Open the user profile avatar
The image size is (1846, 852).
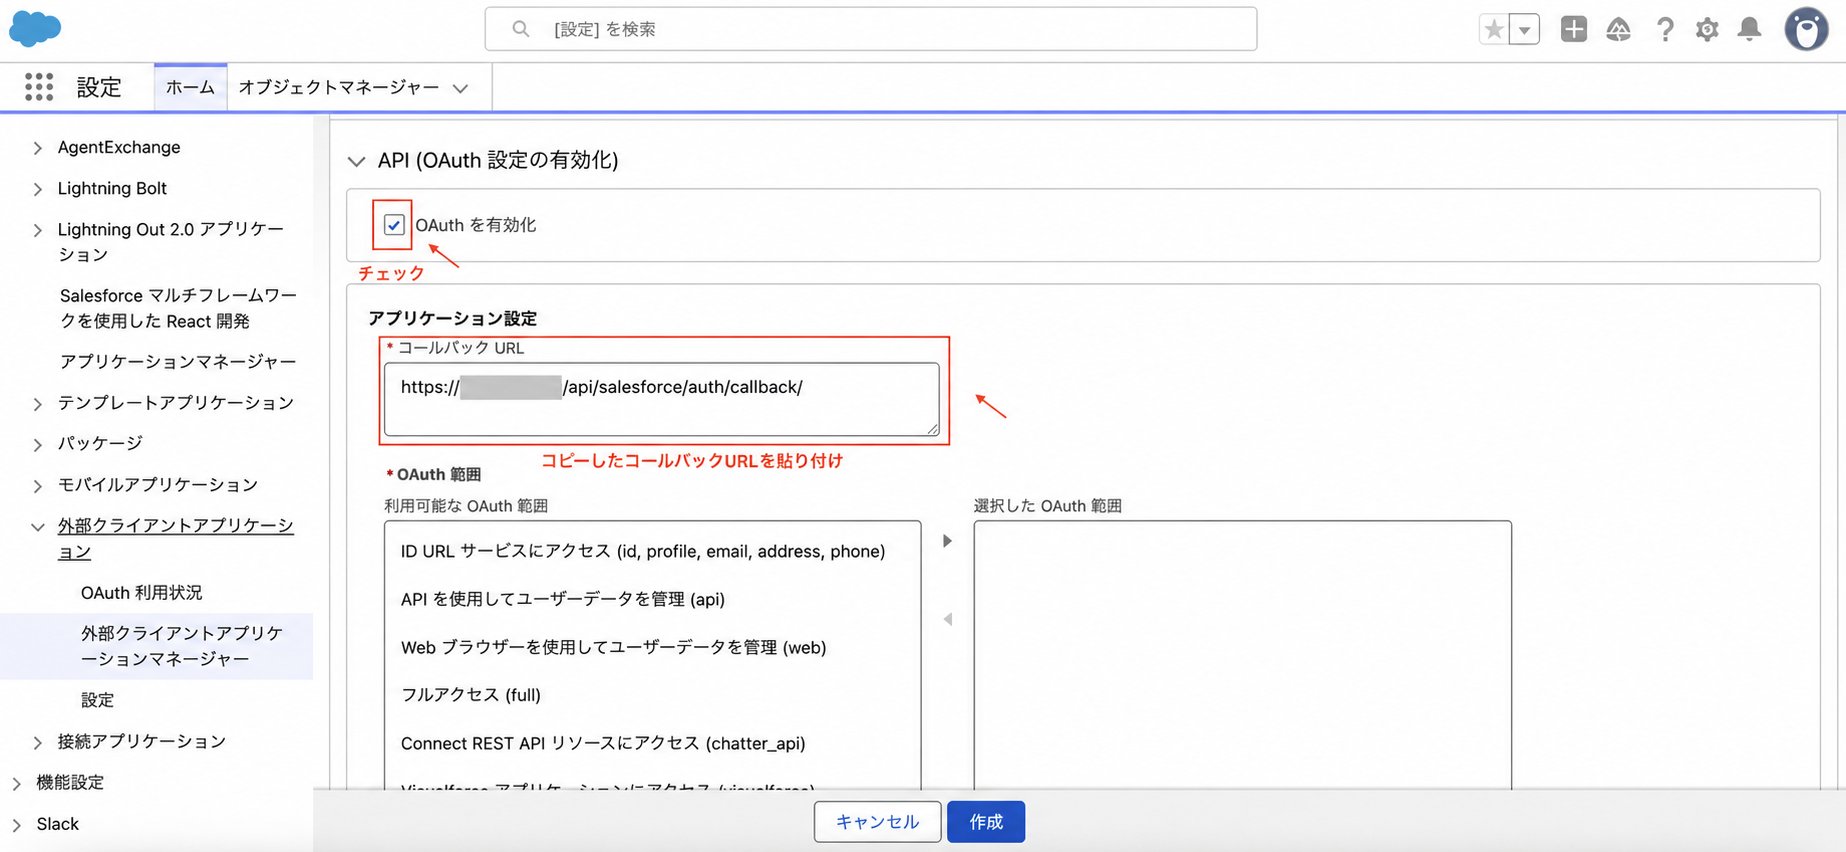coord(1806,29)
